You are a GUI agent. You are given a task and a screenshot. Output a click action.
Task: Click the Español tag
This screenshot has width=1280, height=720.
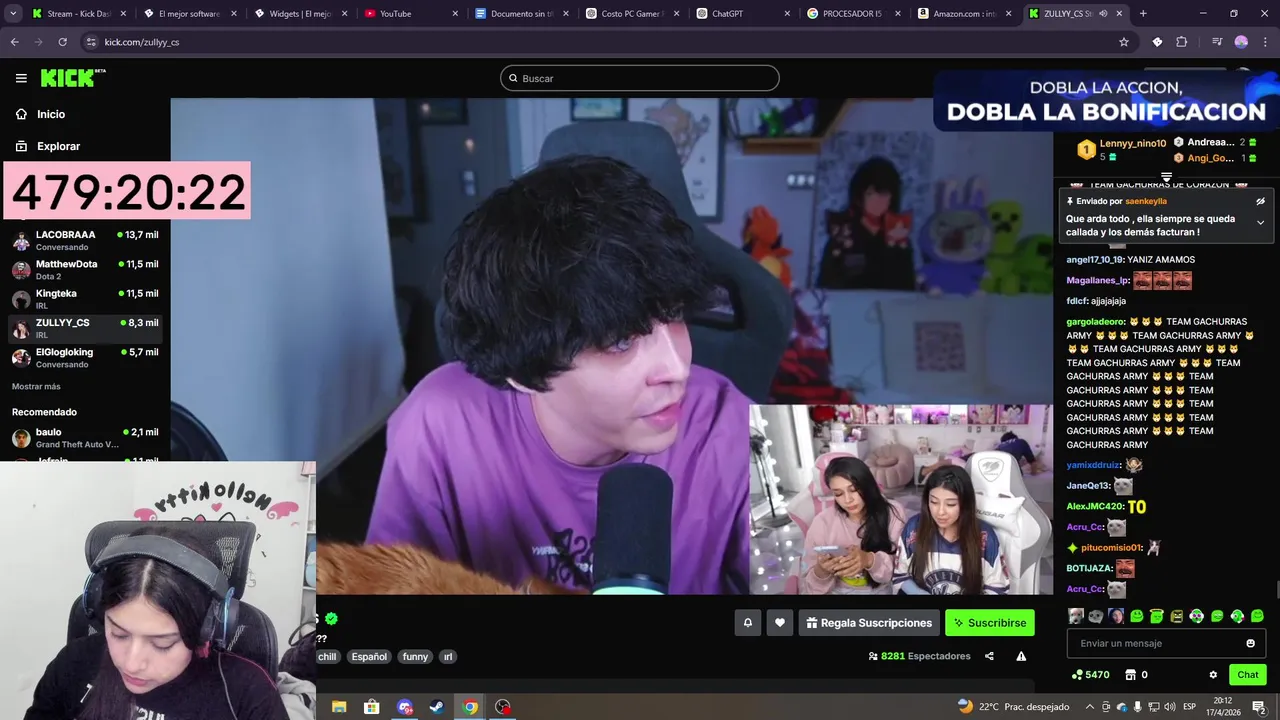(x=369, y=657)
